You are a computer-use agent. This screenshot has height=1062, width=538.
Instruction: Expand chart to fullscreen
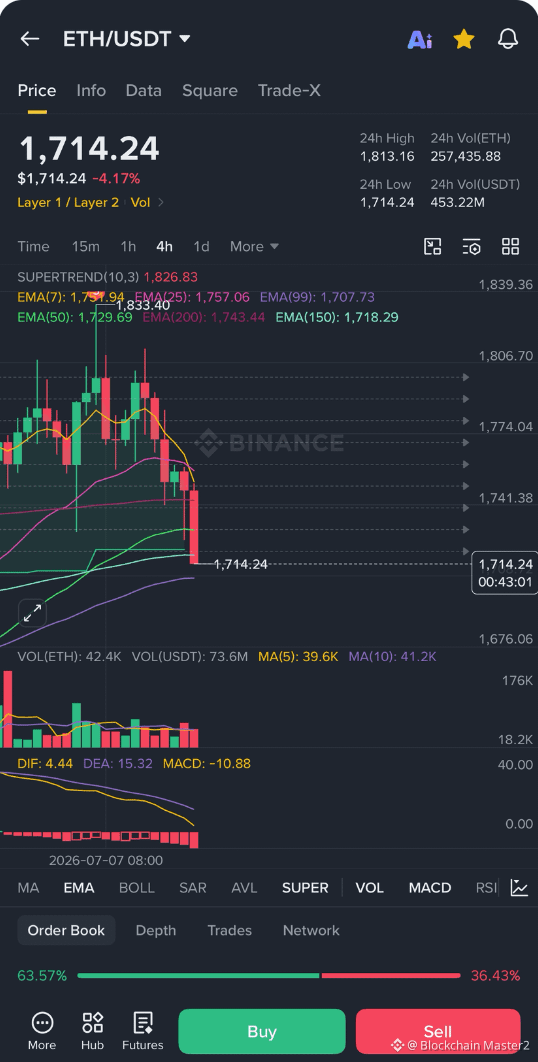[x=32, y=614]
